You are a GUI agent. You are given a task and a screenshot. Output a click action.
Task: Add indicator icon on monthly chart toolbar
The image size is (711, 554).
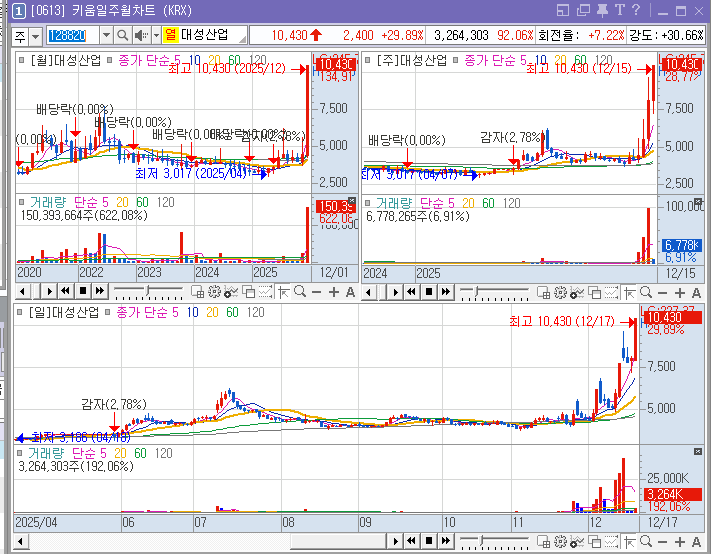231,292
